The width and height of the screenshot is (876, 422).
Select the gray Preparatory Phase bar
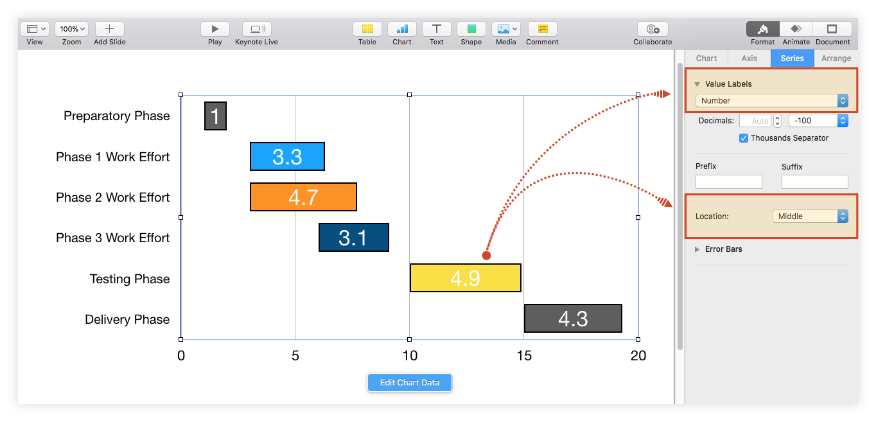point(216,116)
